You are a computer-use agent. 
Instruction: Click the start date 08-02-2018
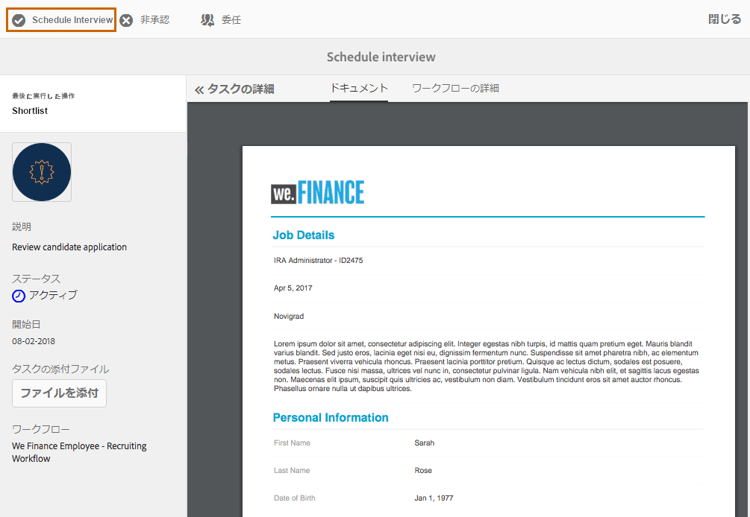point(33,341)
